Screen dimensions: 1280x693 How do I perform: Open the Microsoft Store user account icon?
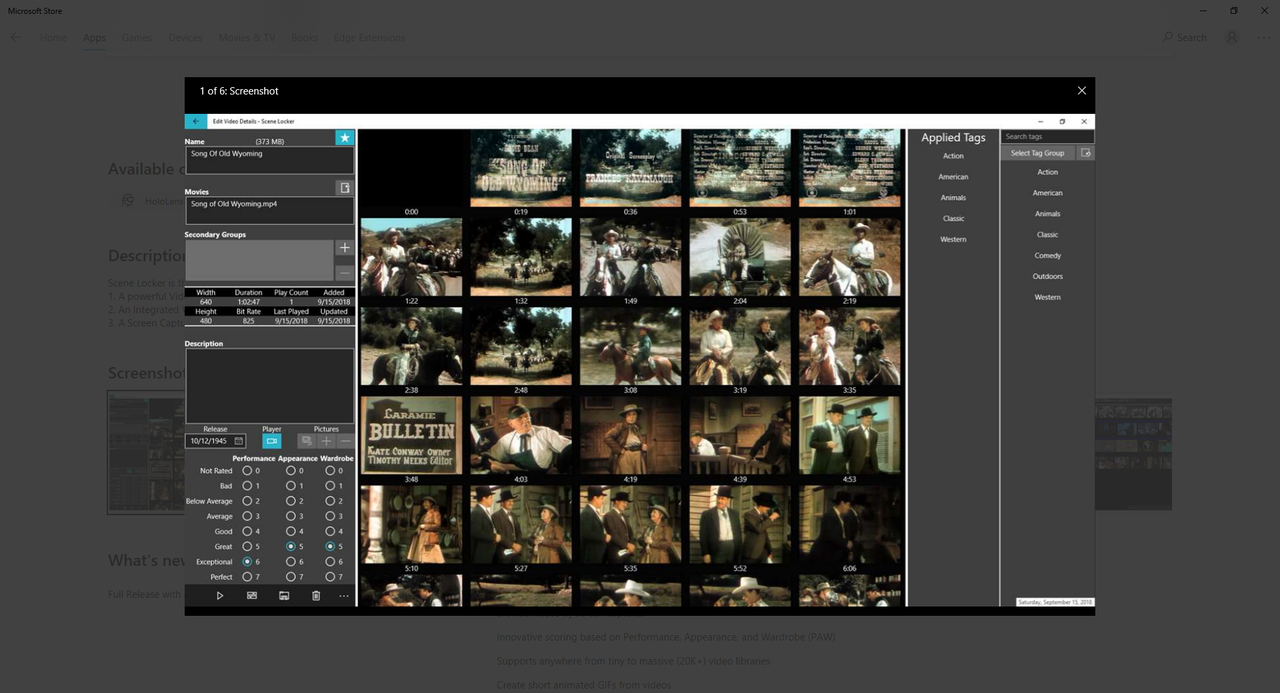pyautogui.click(x=1232, y=37)
